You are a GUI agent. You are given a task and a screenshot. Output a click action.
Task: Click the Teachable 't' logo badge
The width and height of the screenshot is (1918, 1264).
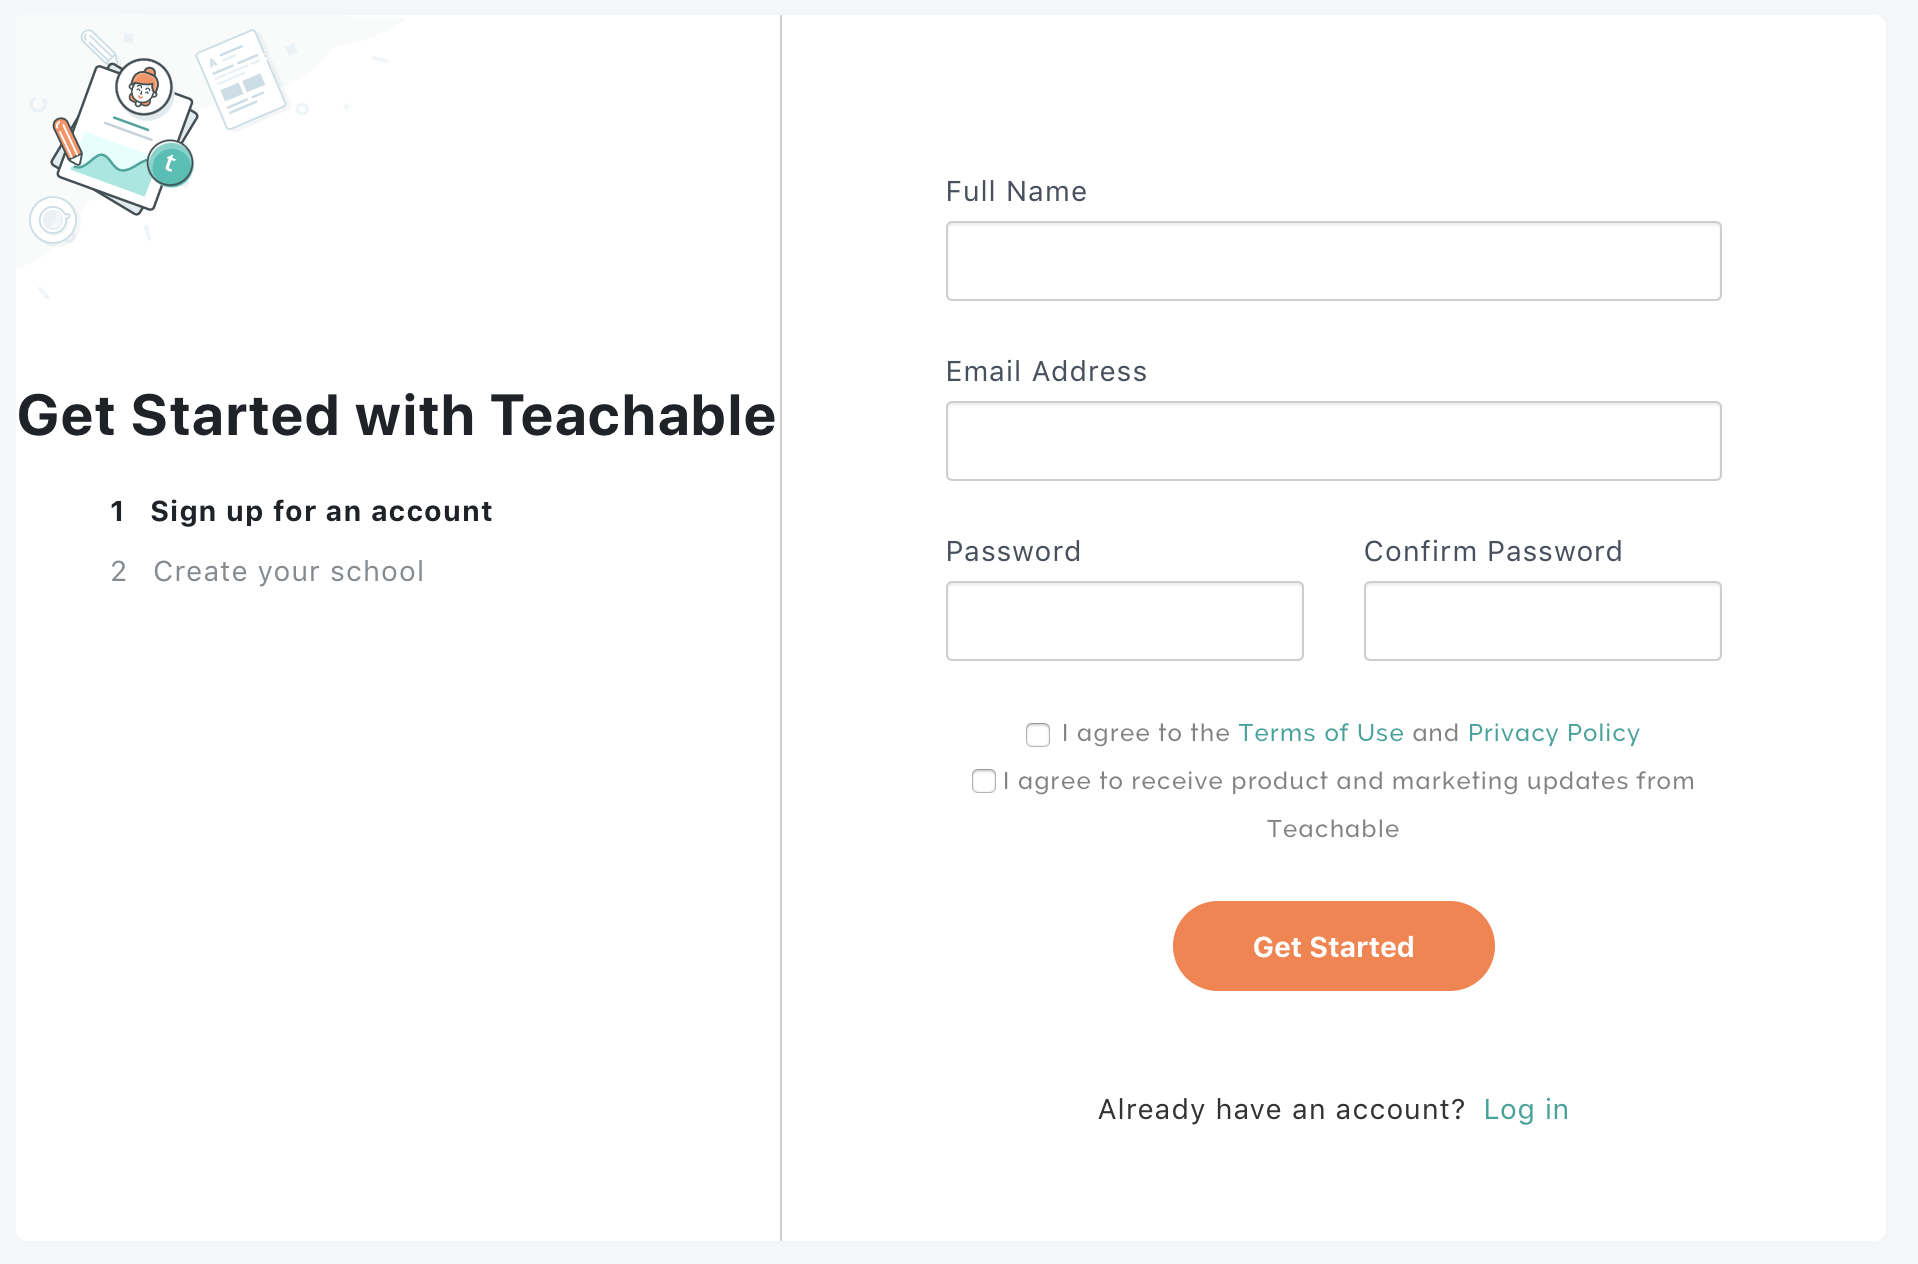[x=170, y=163]
